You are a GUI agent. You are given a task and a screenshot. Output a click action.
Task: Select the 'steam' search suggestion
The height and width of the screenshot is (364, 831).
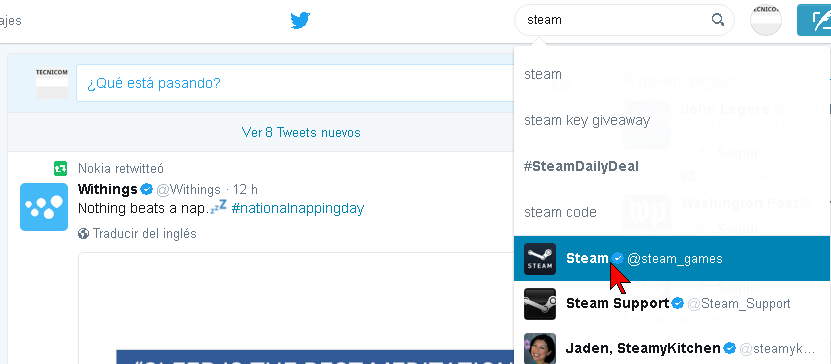[672, 74]
